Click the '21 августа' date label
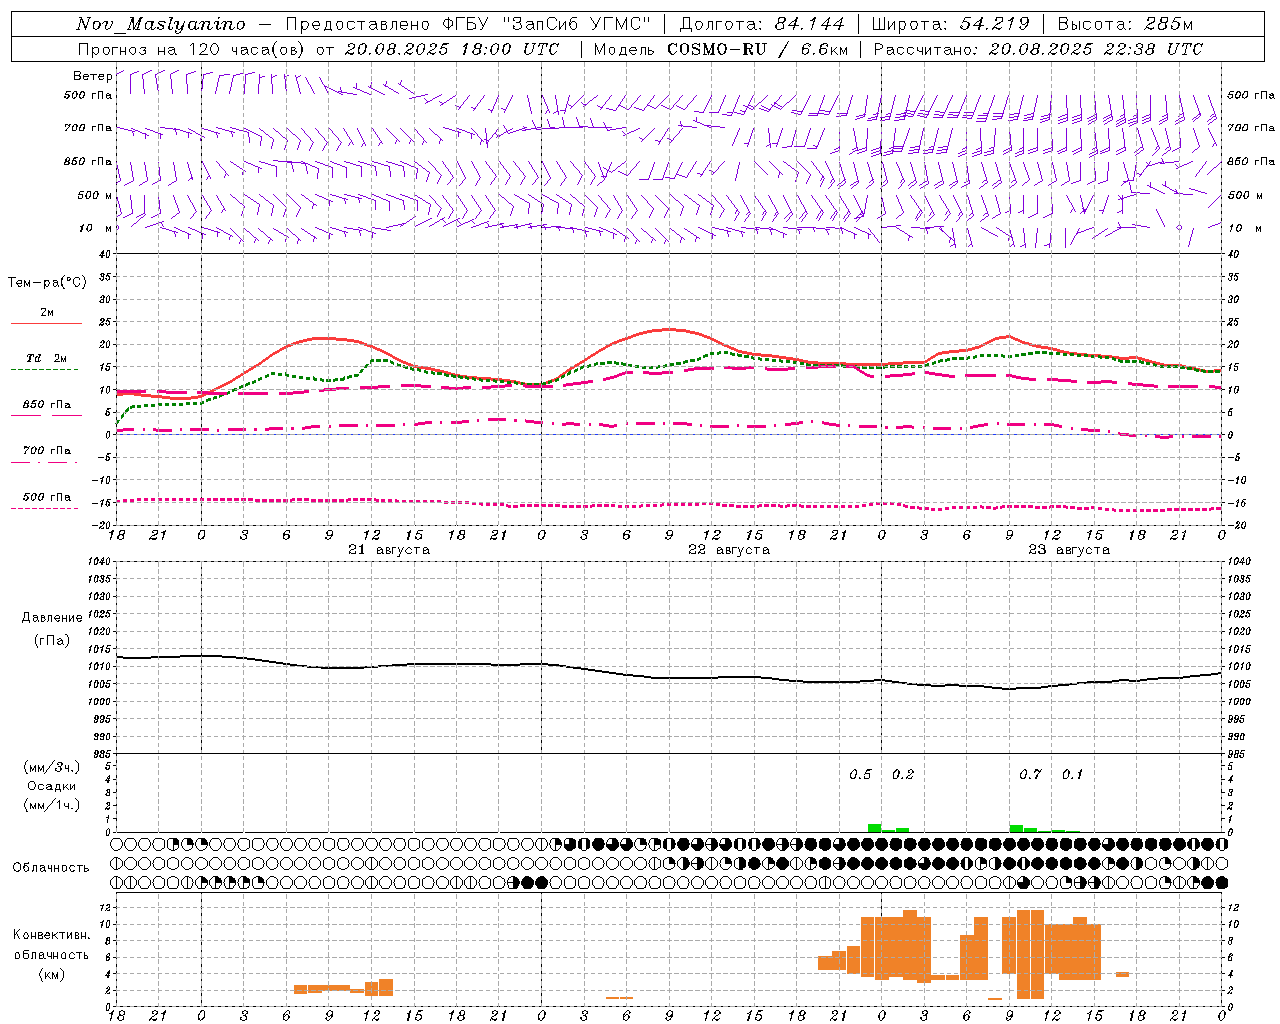 [x=389, y=550]
